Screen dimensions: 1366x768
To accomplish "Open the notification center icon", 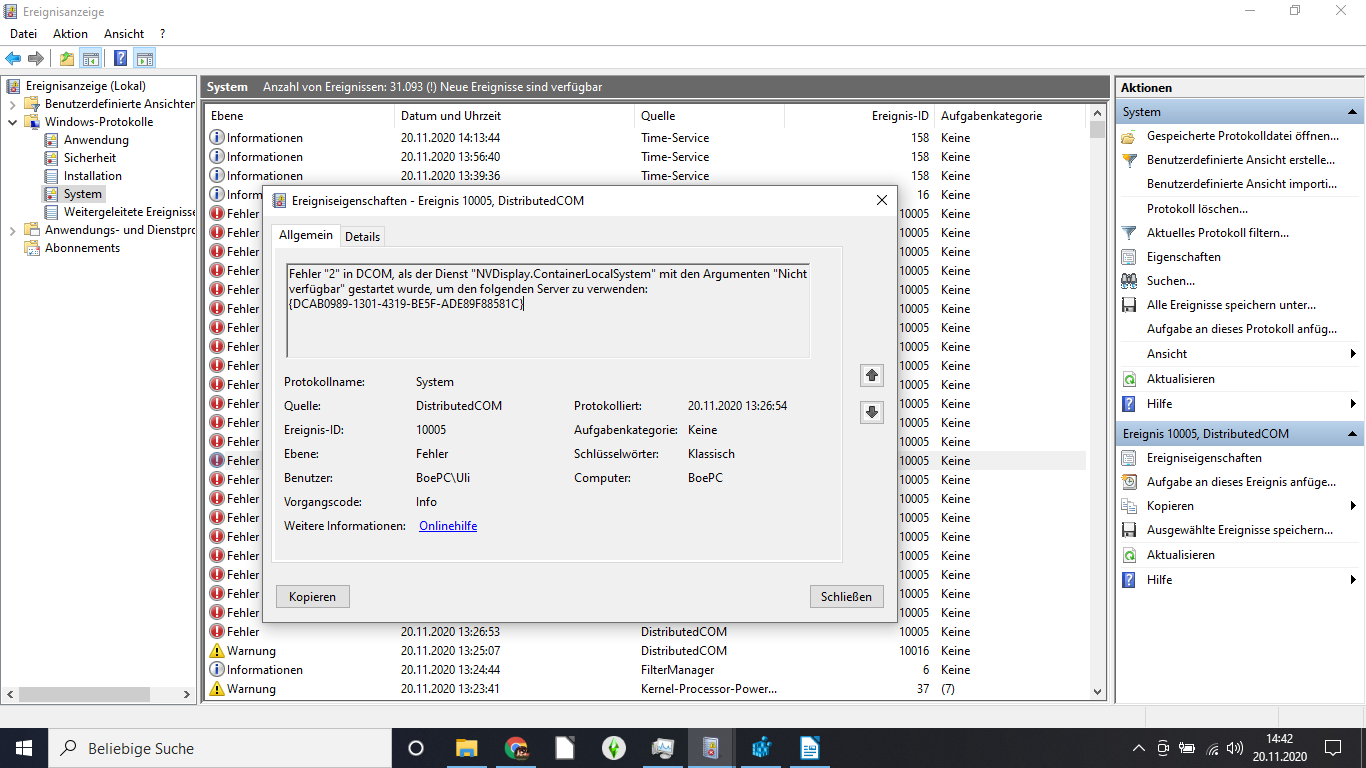I will coord(1333,748).
